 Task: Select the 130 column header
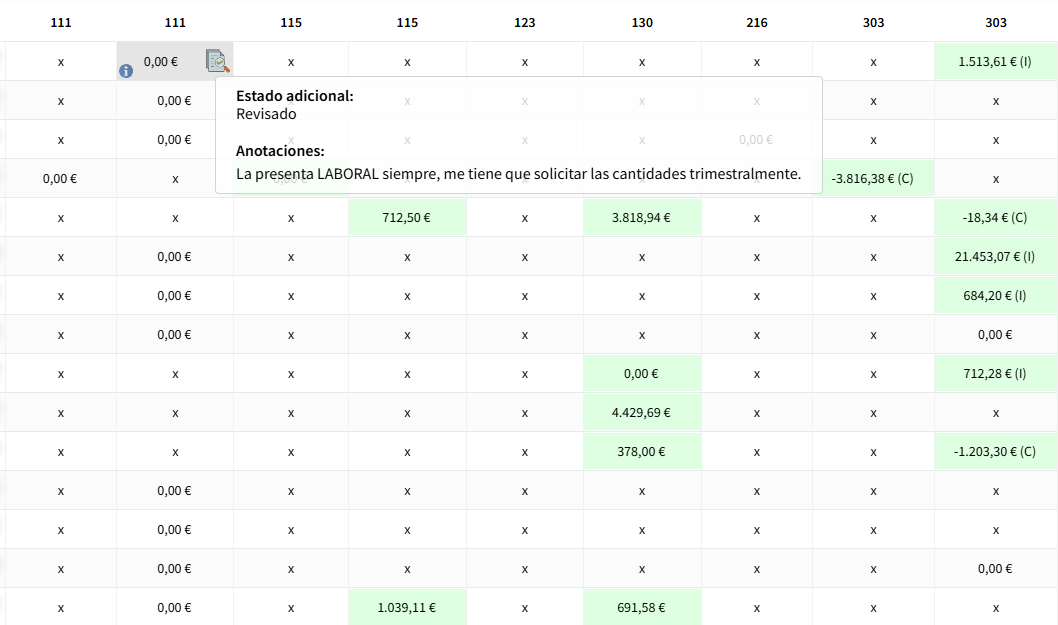[641, 22]
